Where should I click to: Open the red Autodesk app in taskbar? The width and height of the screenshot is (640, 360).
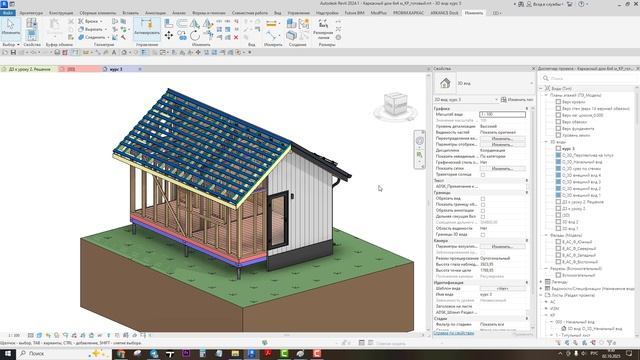coord(268,353)
